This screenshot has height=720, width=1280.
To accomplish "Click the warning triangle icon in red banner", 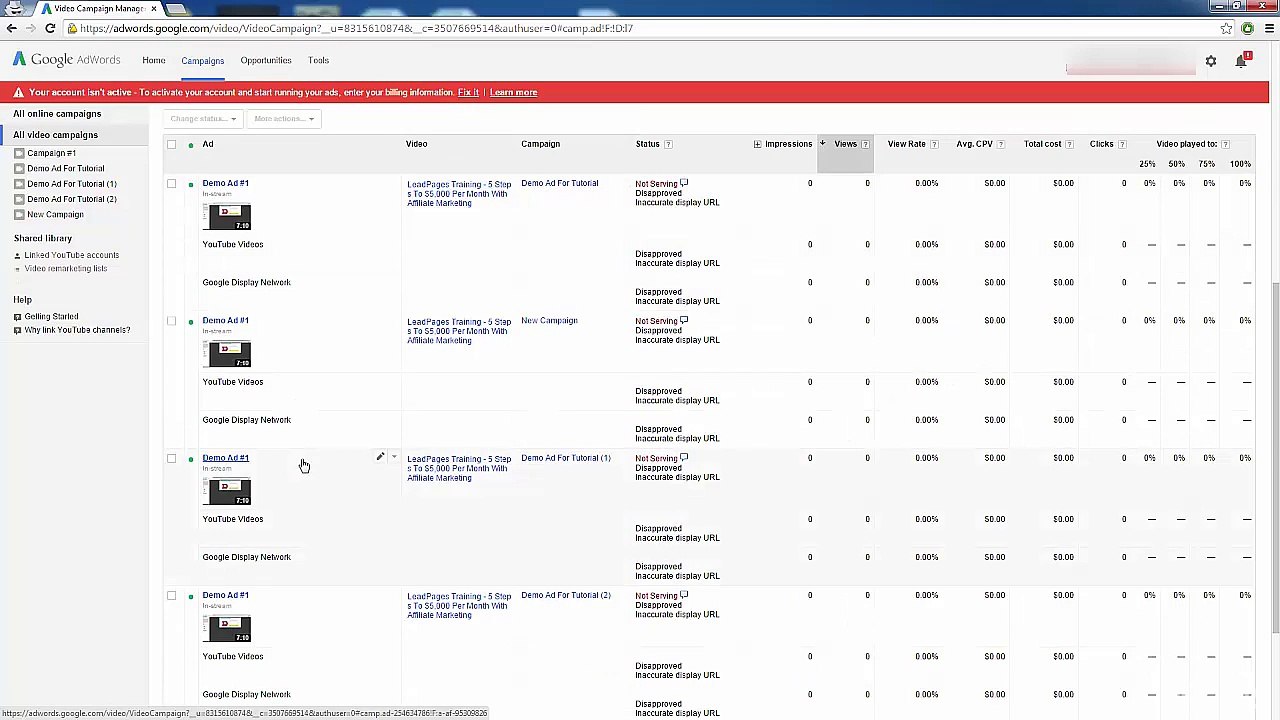I will point(18,92).
